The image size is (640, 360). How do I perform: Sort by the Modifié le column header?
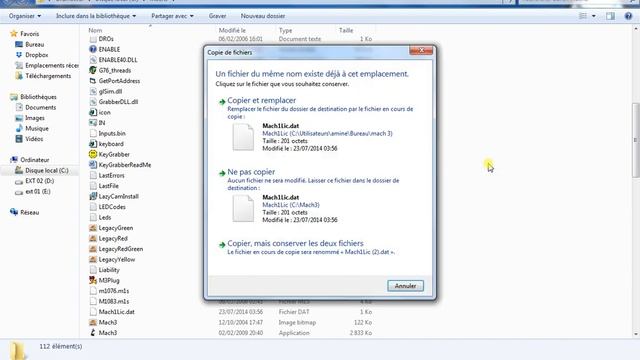(x=232, y=30)
